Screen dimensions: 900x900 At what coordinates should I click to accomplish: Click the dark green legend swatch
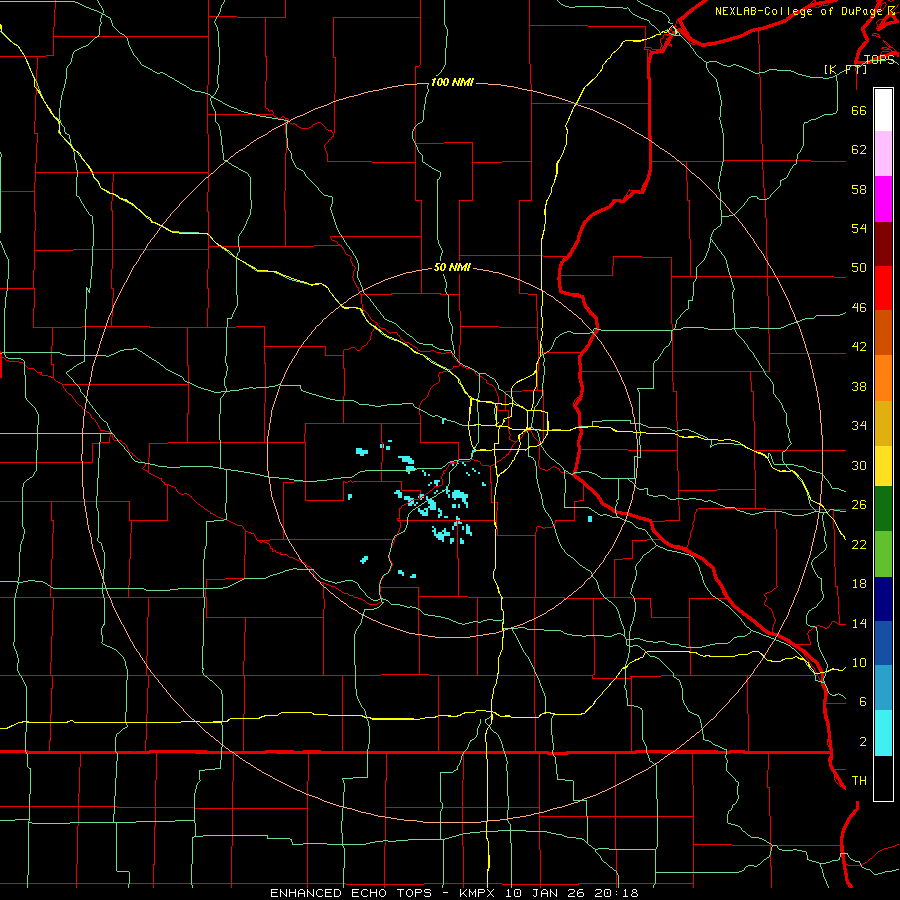[x=883, y=509]
